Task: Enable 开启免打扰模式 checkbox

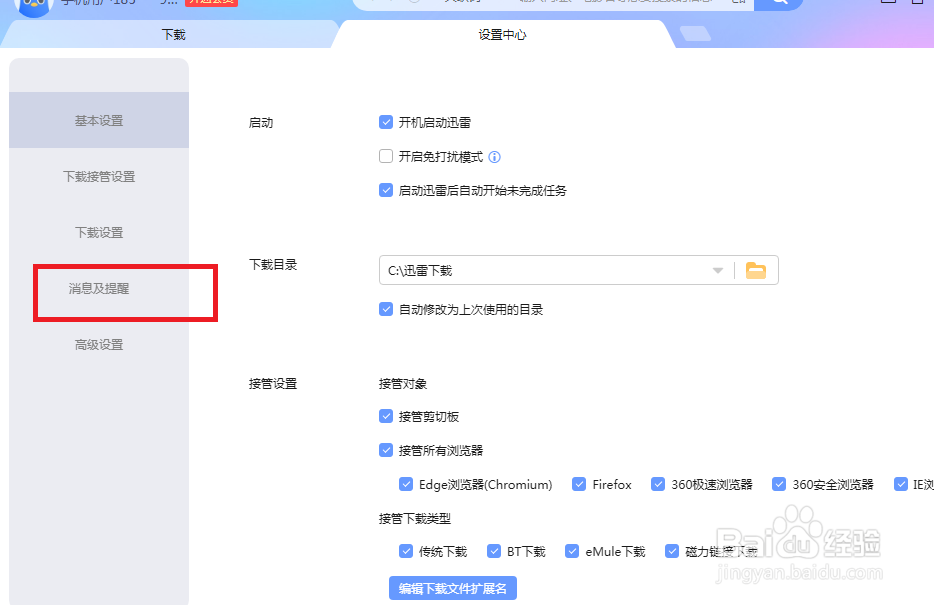Action: 386,156
